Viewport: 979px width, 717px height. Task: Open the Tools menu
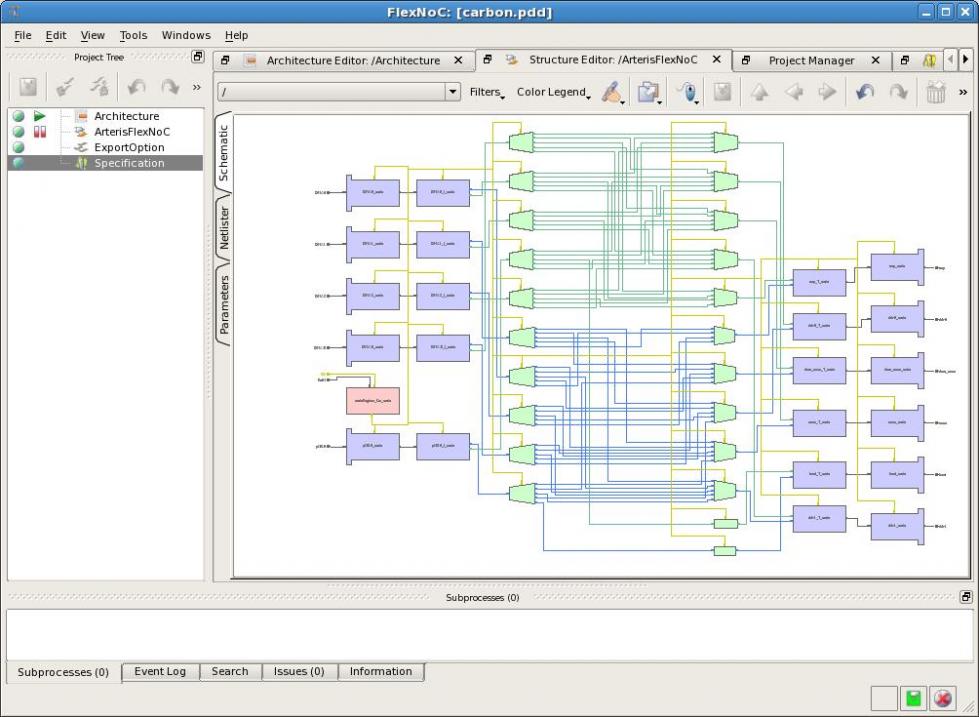coord(134,36)
